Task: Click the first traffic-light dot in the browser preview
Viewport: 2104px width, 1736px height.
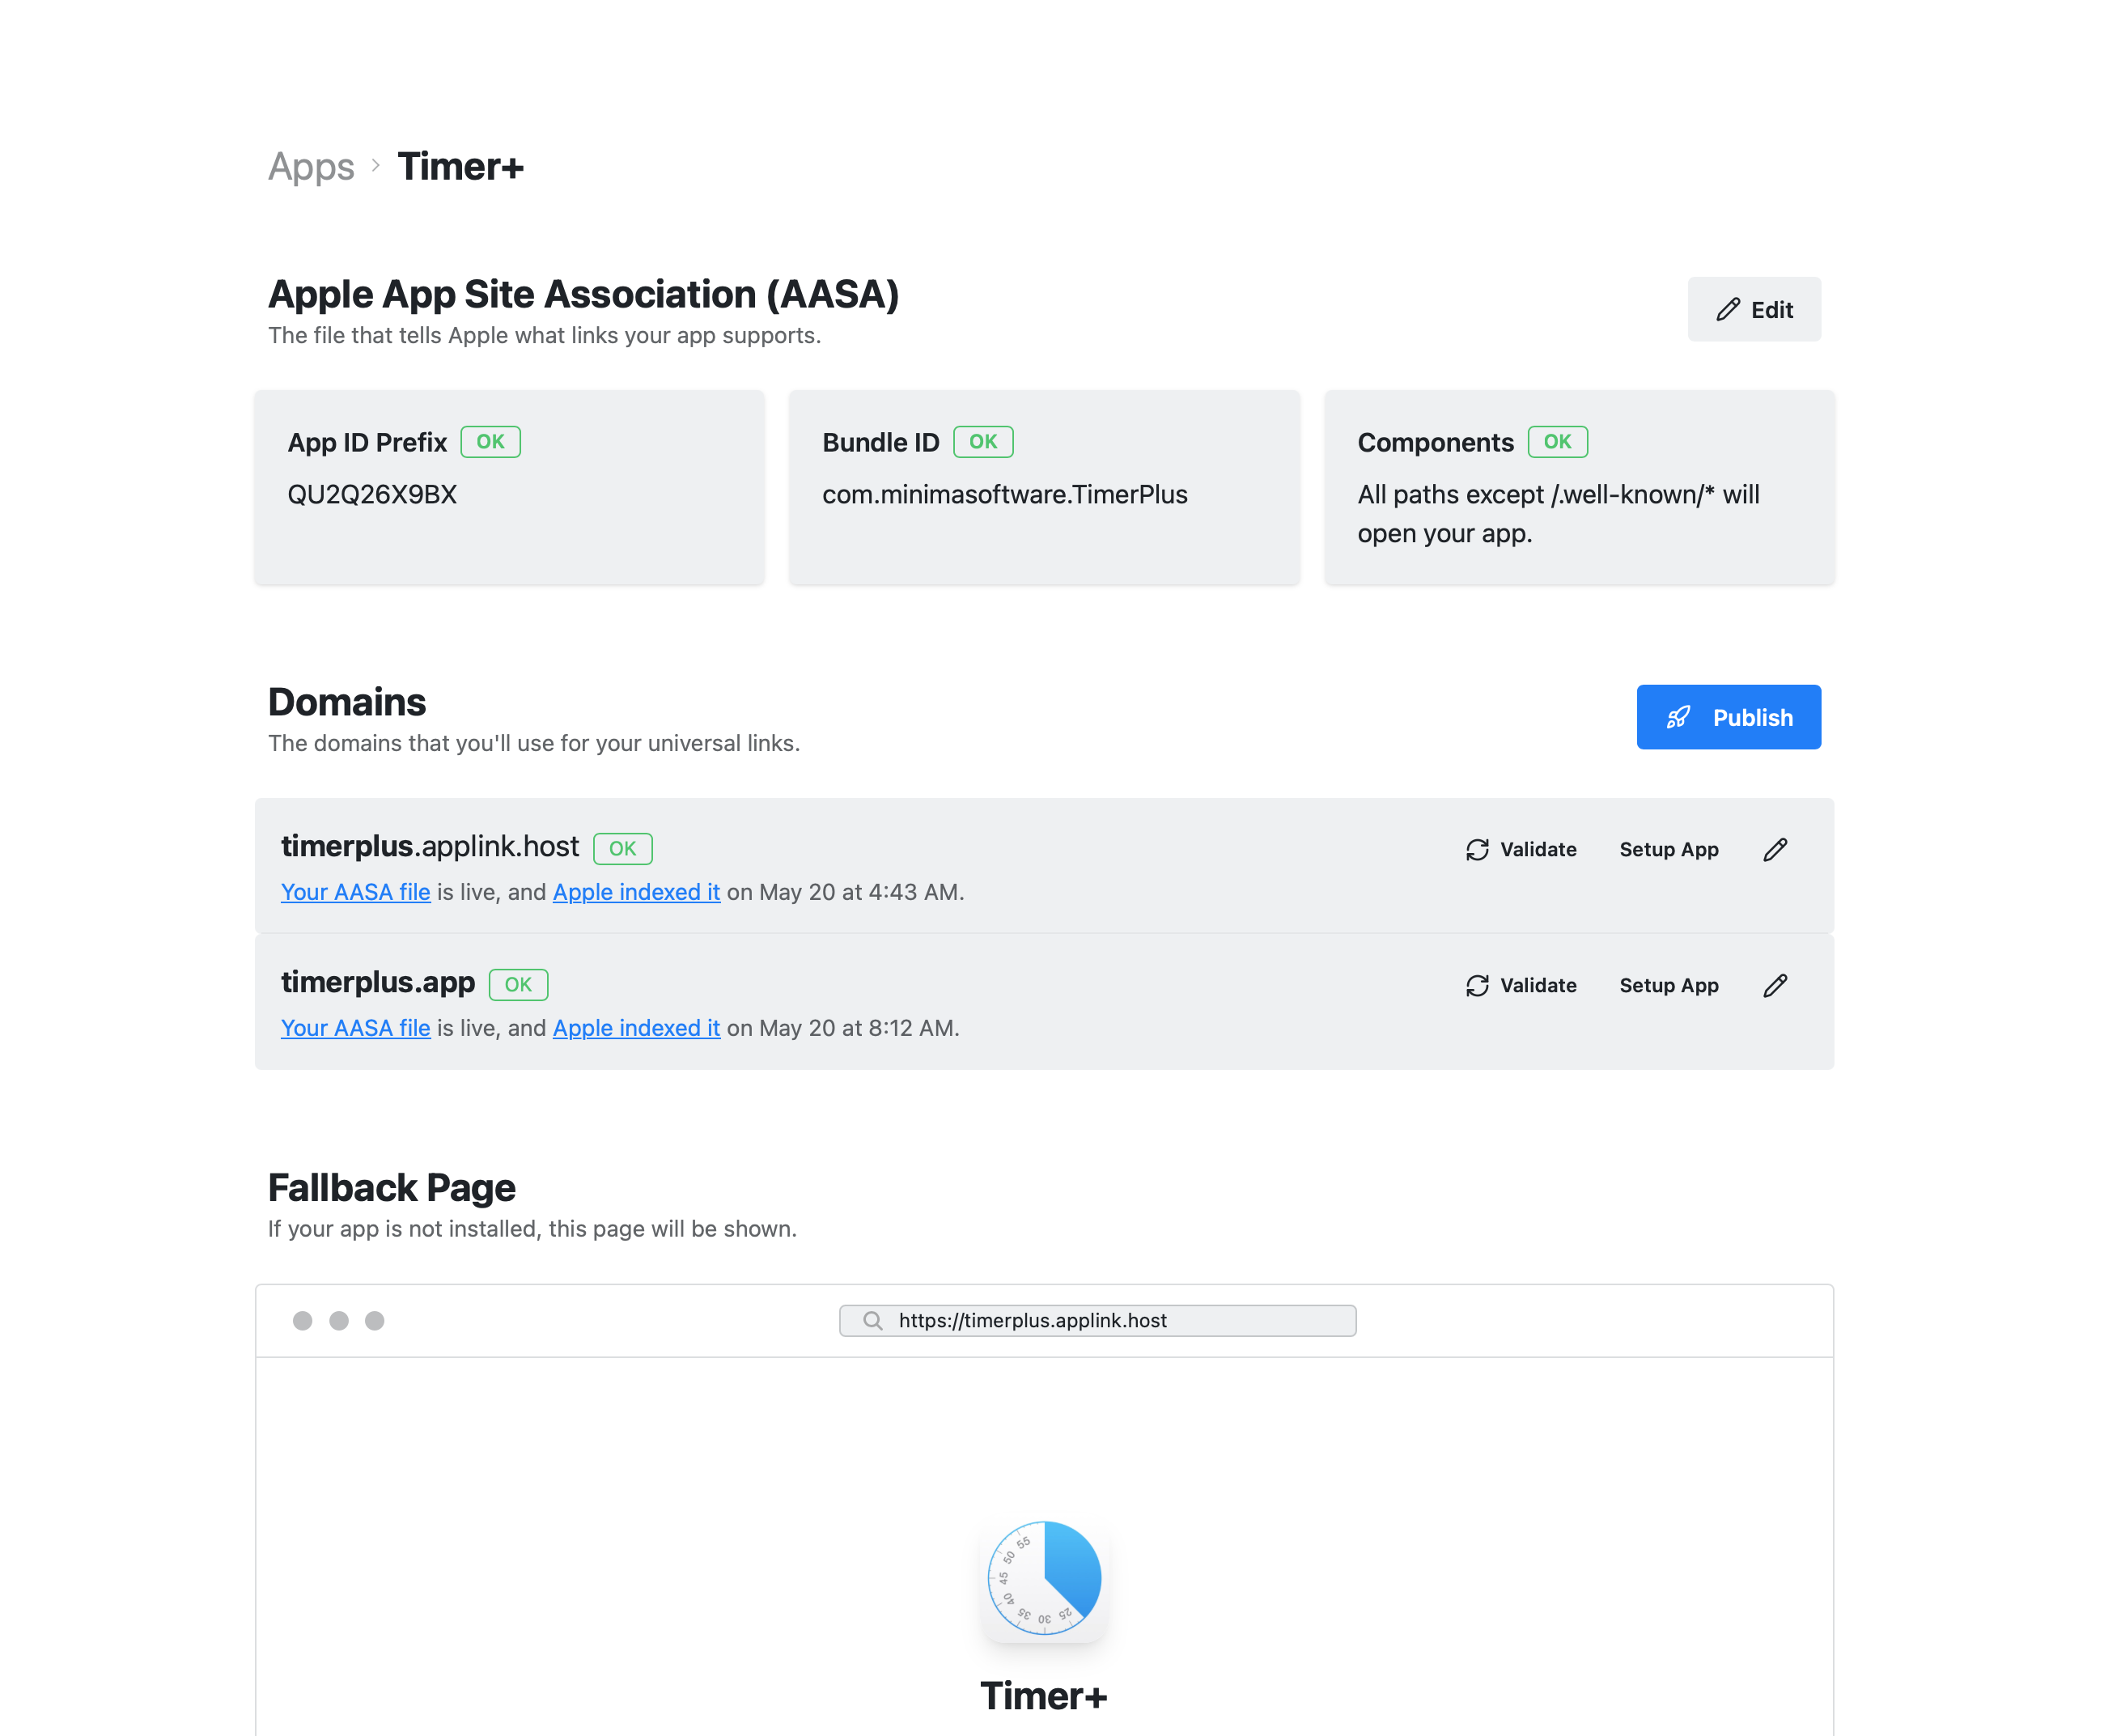Action: coord(301,1320)
